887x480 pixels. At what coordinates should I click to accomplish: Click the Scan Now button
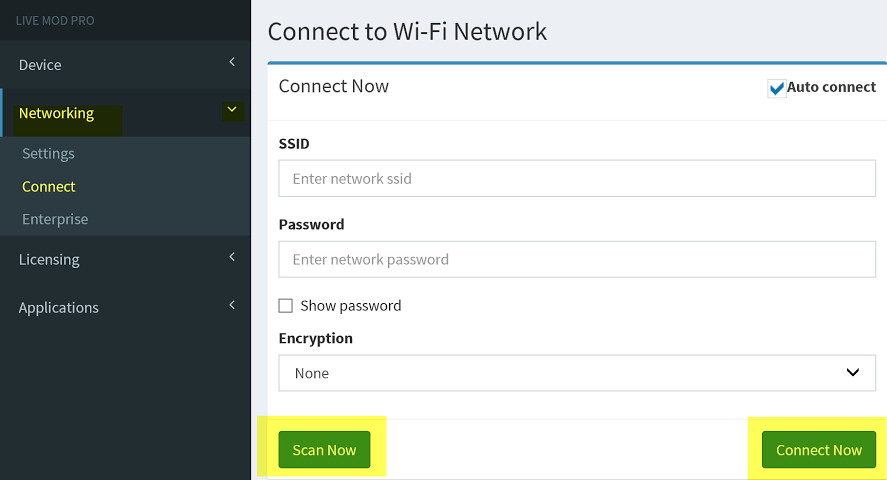tap(324, 450)
